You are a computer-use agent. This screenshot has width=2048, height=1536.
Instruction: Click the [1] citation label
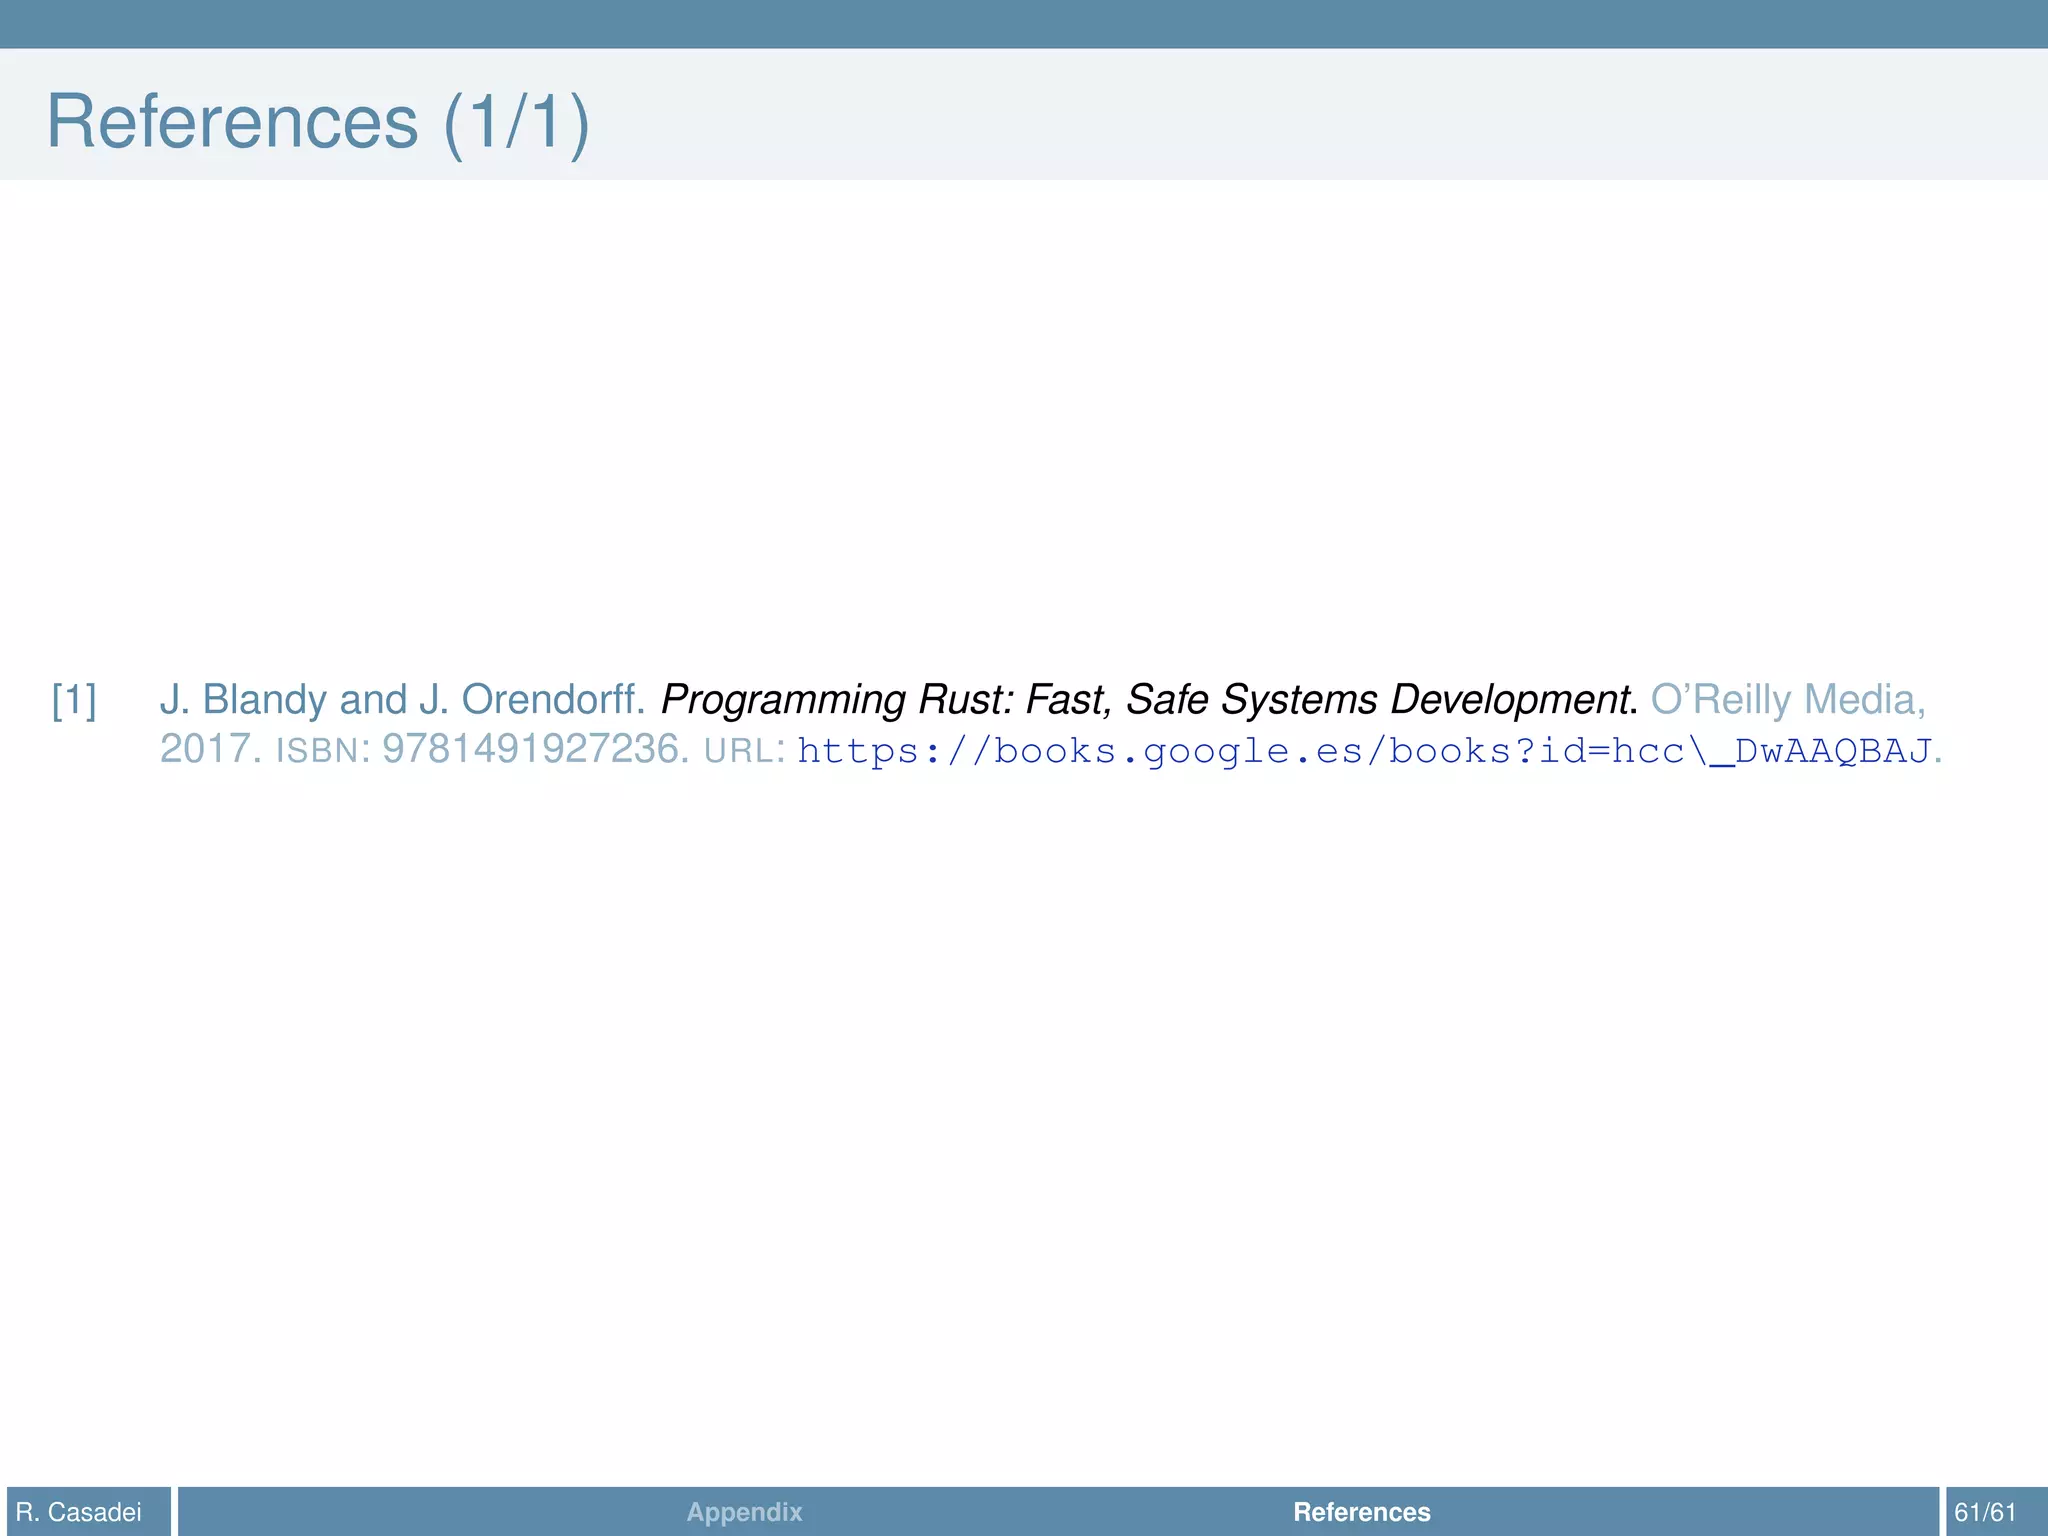[x=74, y=700]
